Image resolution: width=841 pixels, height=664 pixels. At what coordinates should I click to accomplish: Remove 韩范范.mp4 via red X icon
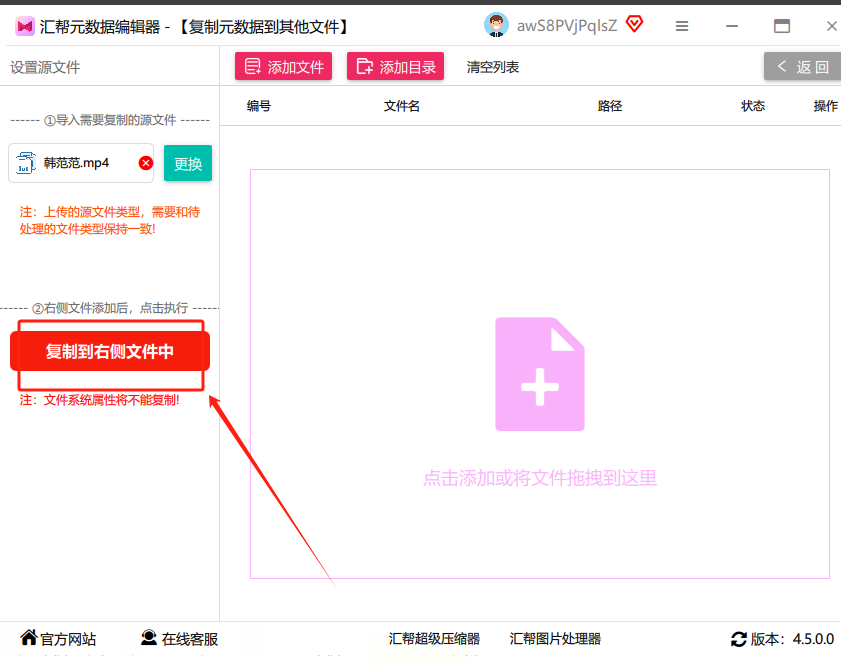[145, 163]
